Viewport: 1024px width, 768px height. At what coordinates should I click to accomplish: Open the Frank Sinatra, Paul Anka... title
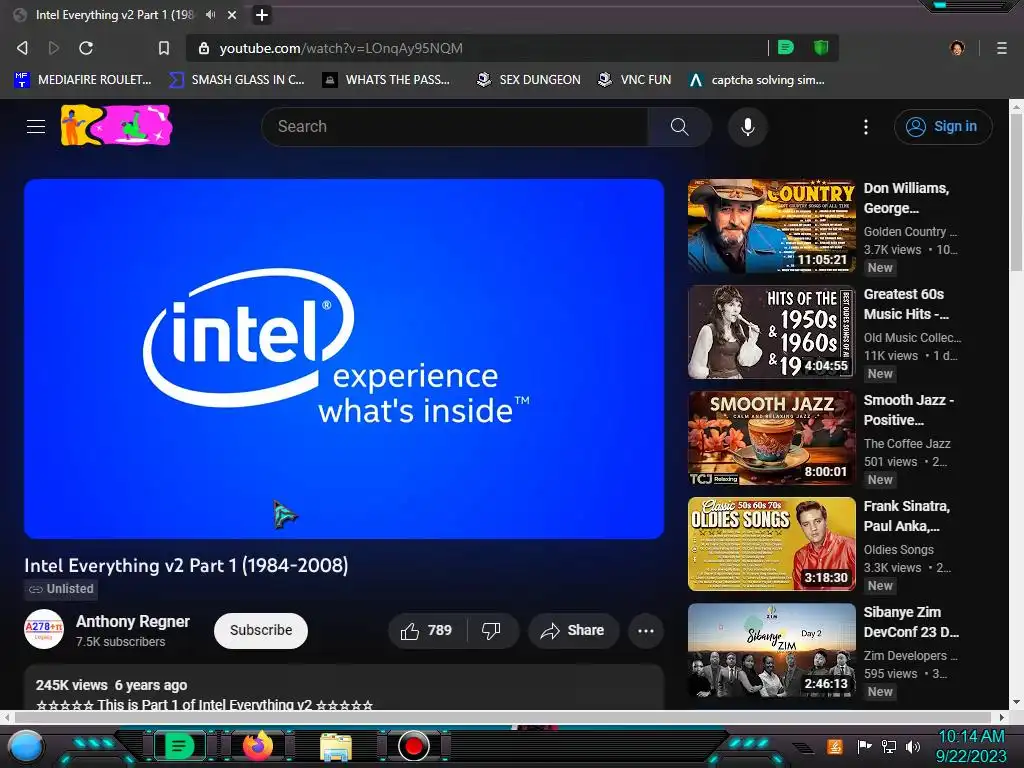906,516
